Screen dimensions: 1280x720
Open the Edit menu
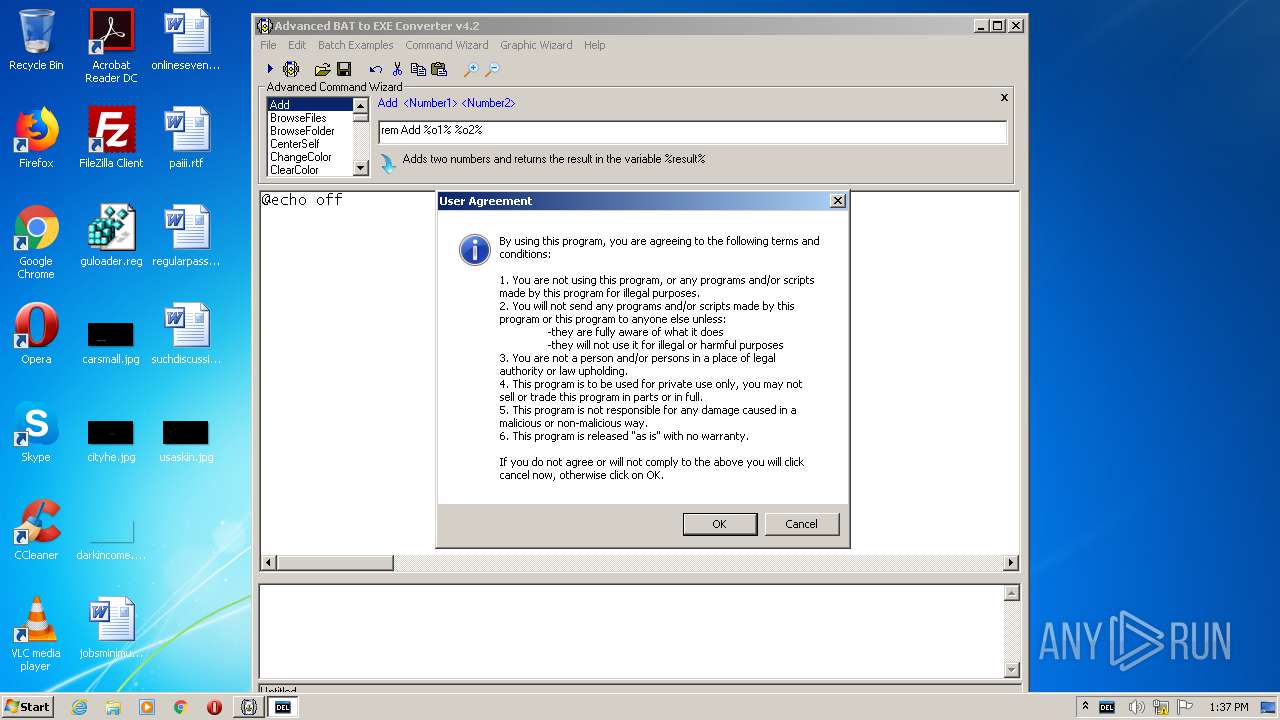(x=297, y=45)
